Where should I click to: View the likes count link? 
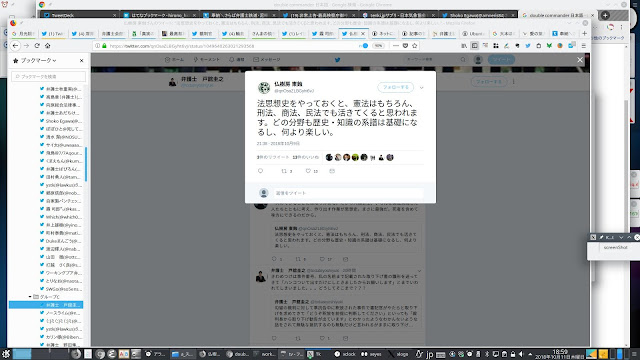click(306, 157)
